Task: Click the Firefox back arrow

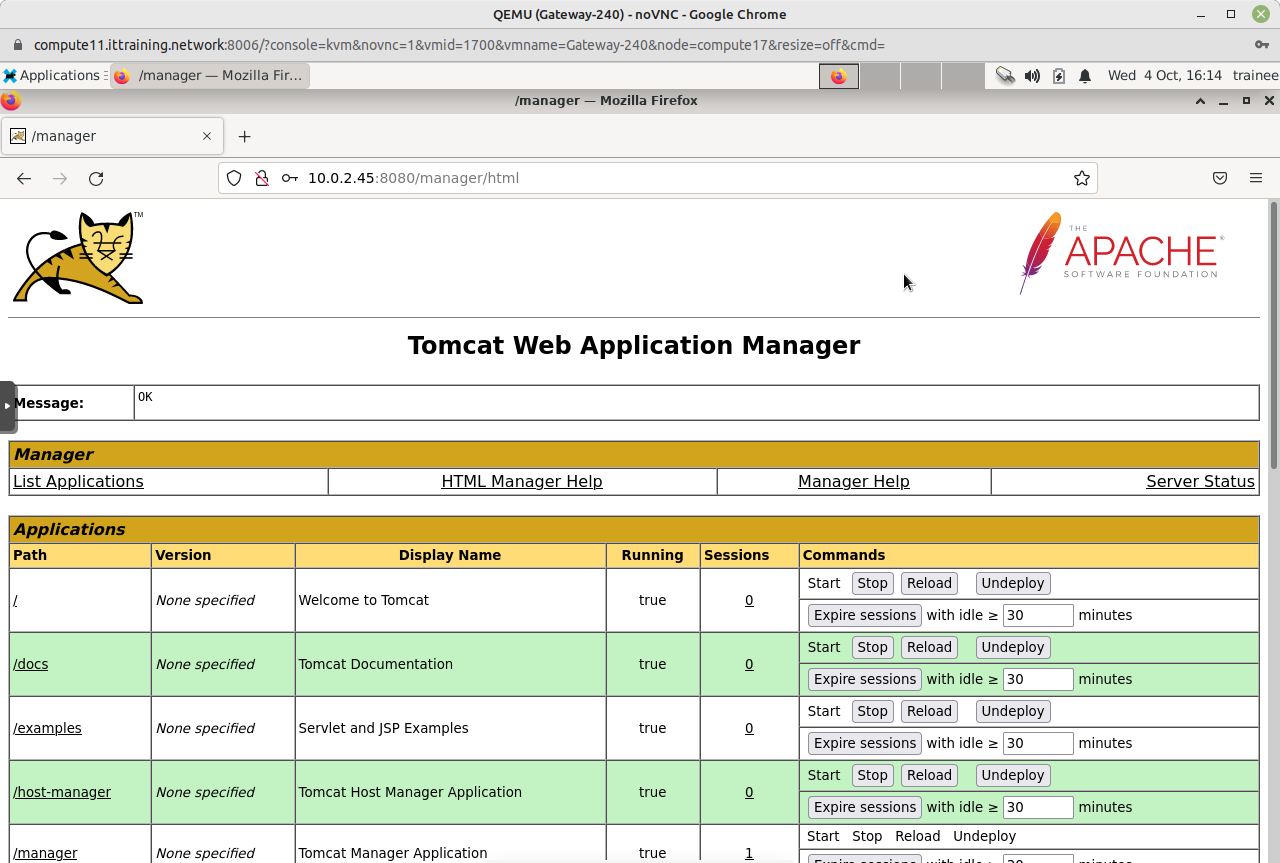Action: [x=24, y=178]
